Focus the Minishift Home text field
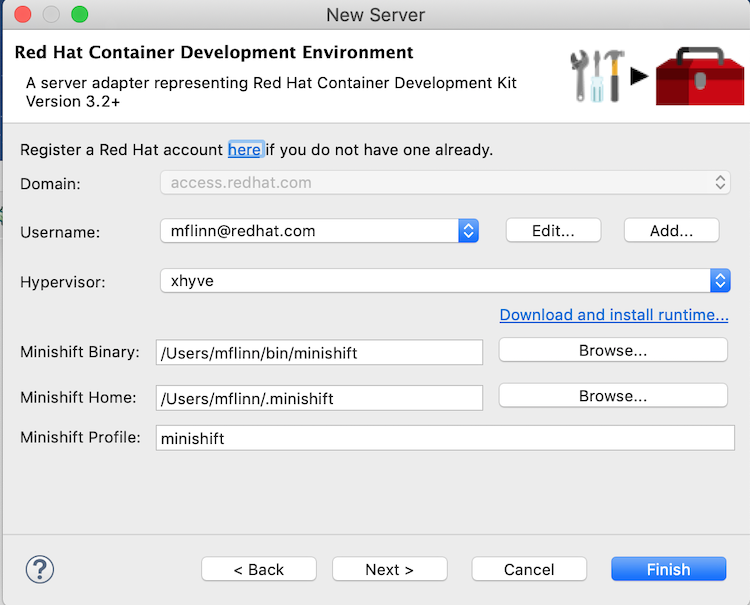Viewport: 750px width, 605px height. 319,398
